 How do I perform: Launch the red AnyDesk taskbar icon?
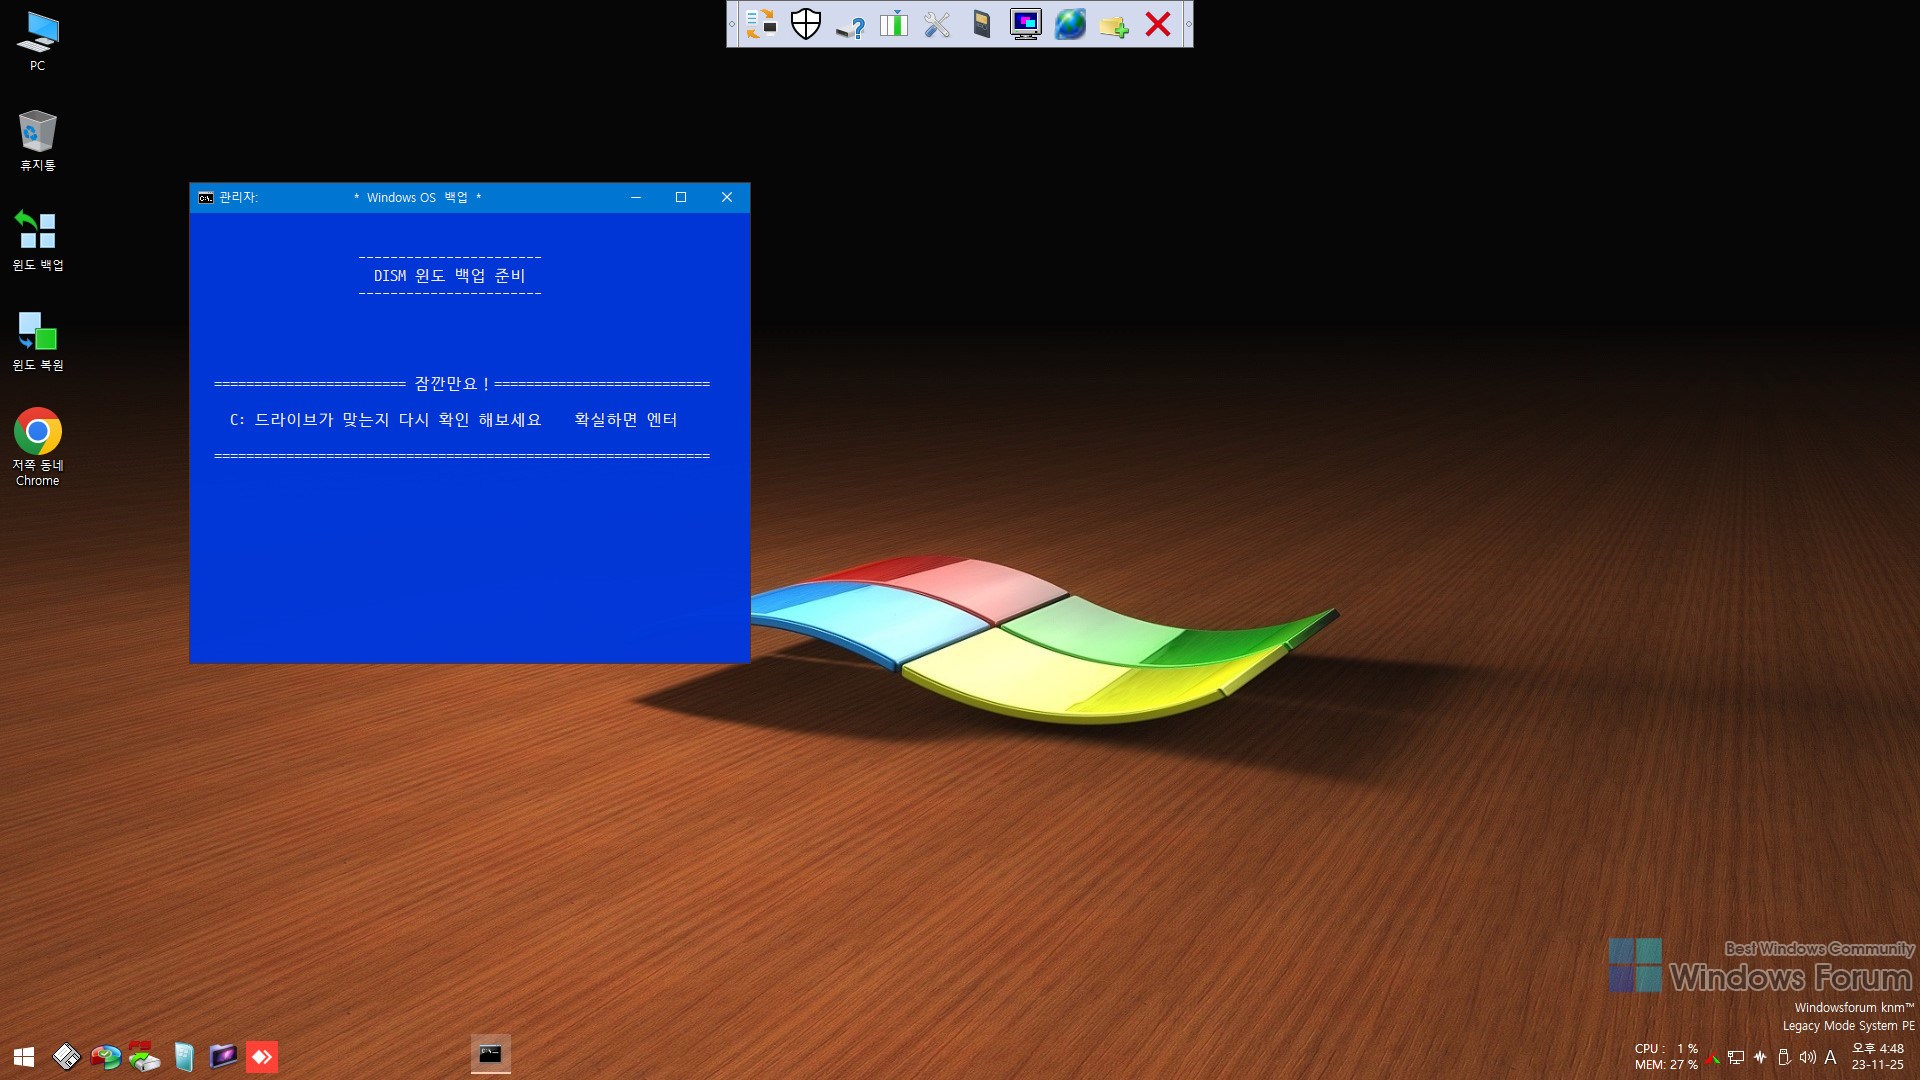click(262, 1057)
